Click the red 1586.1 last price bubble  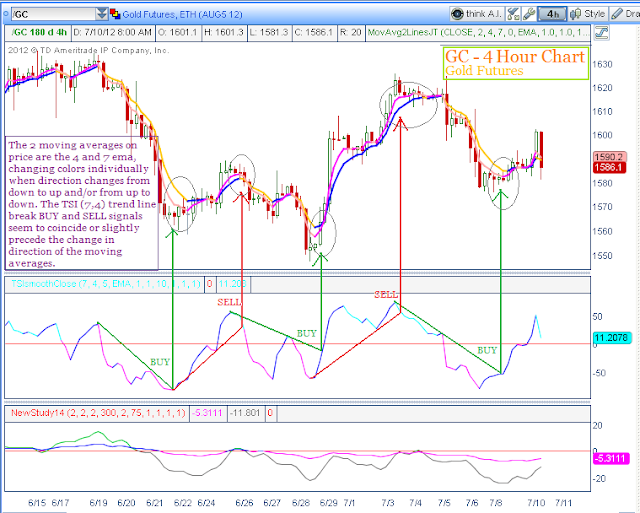(x=609, y=168)
